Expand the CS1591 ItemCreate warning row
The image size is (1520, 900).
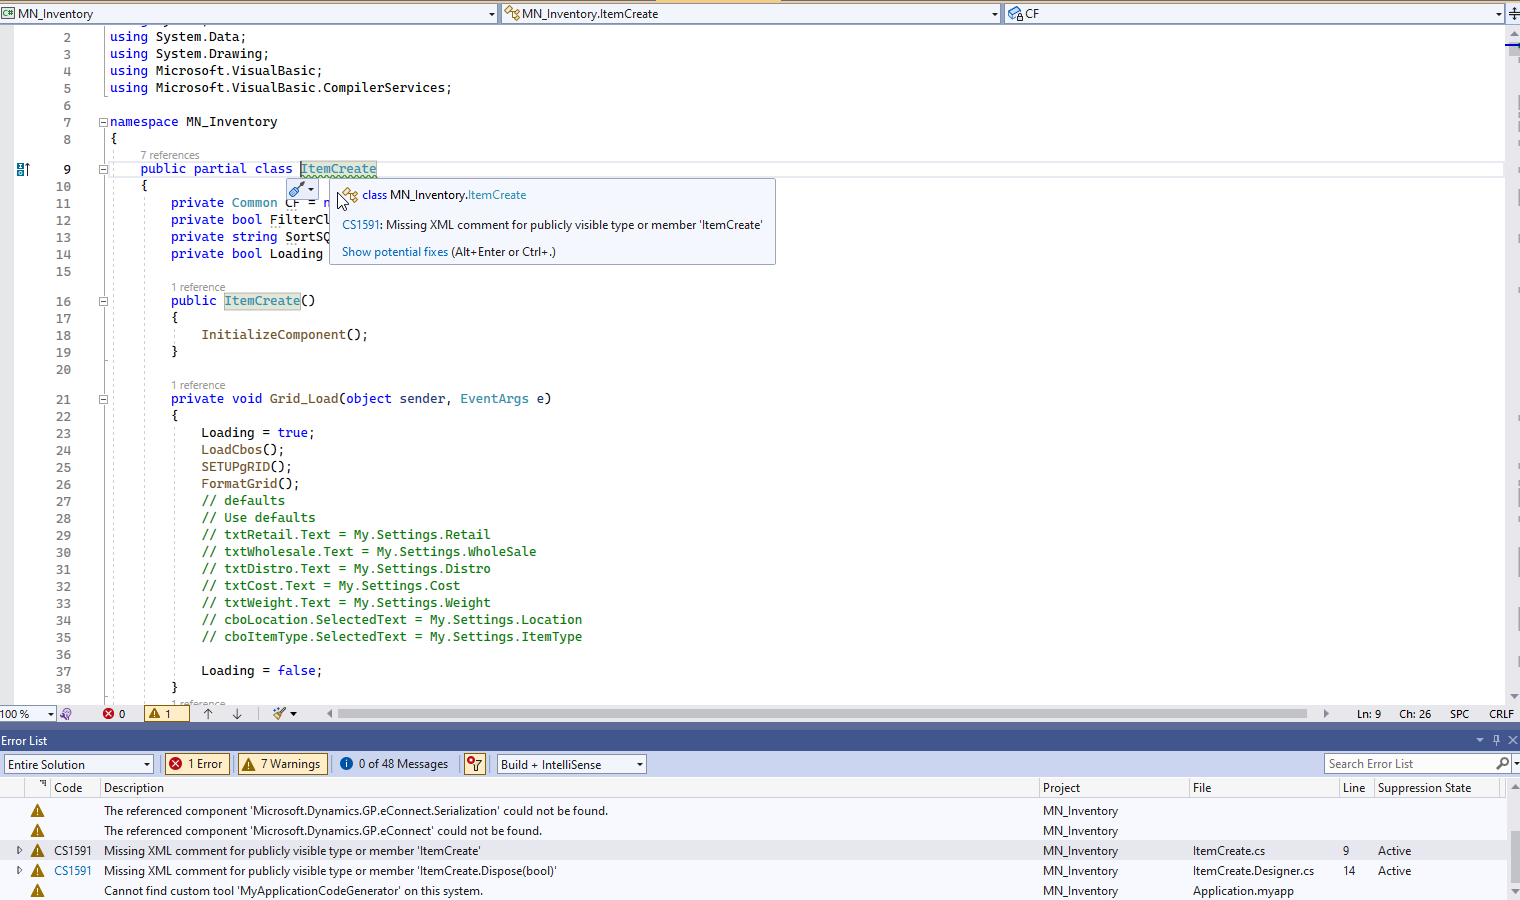(19, 850)
